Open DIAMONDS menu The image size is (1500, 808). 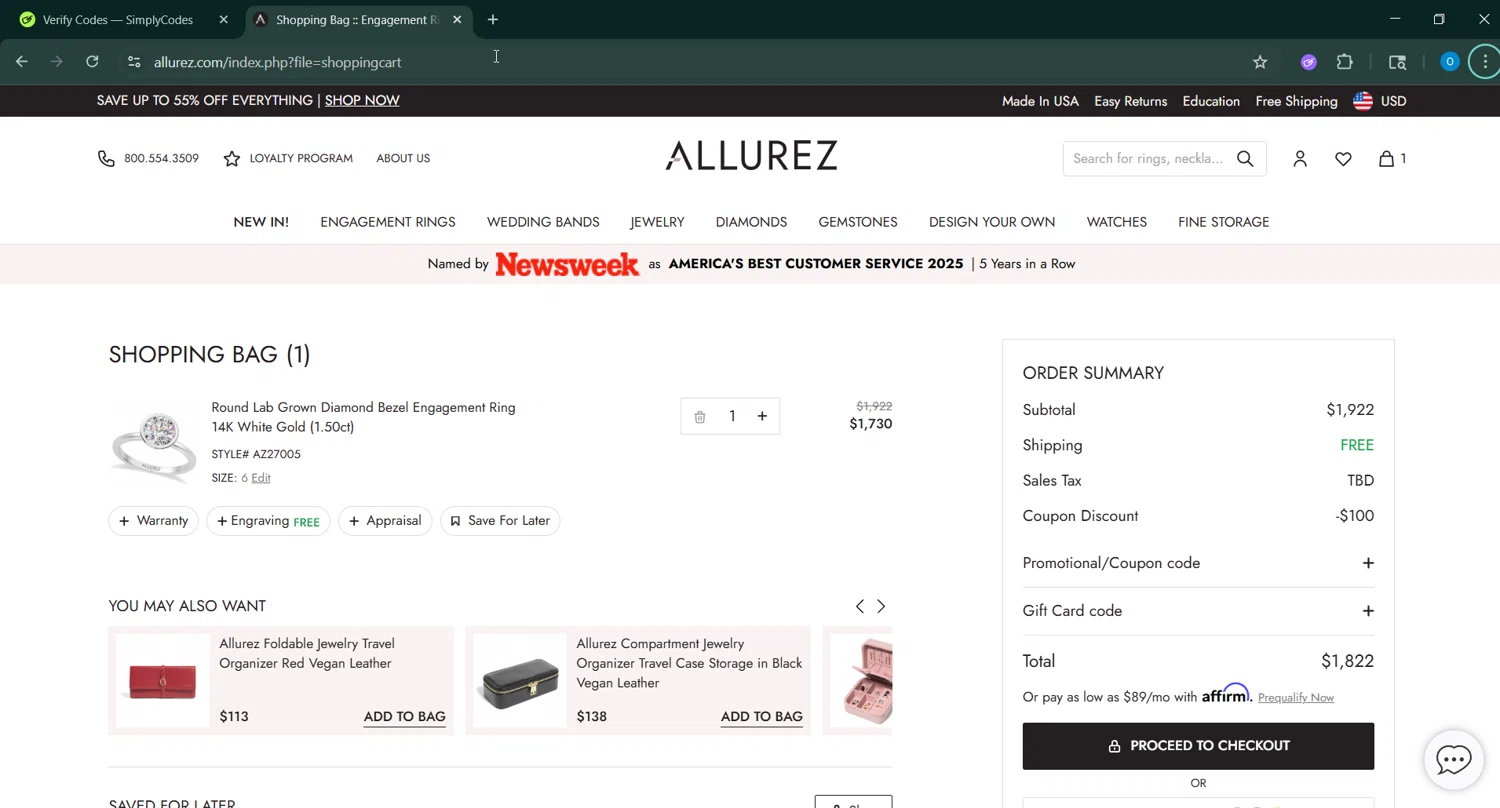pos(751,222)
